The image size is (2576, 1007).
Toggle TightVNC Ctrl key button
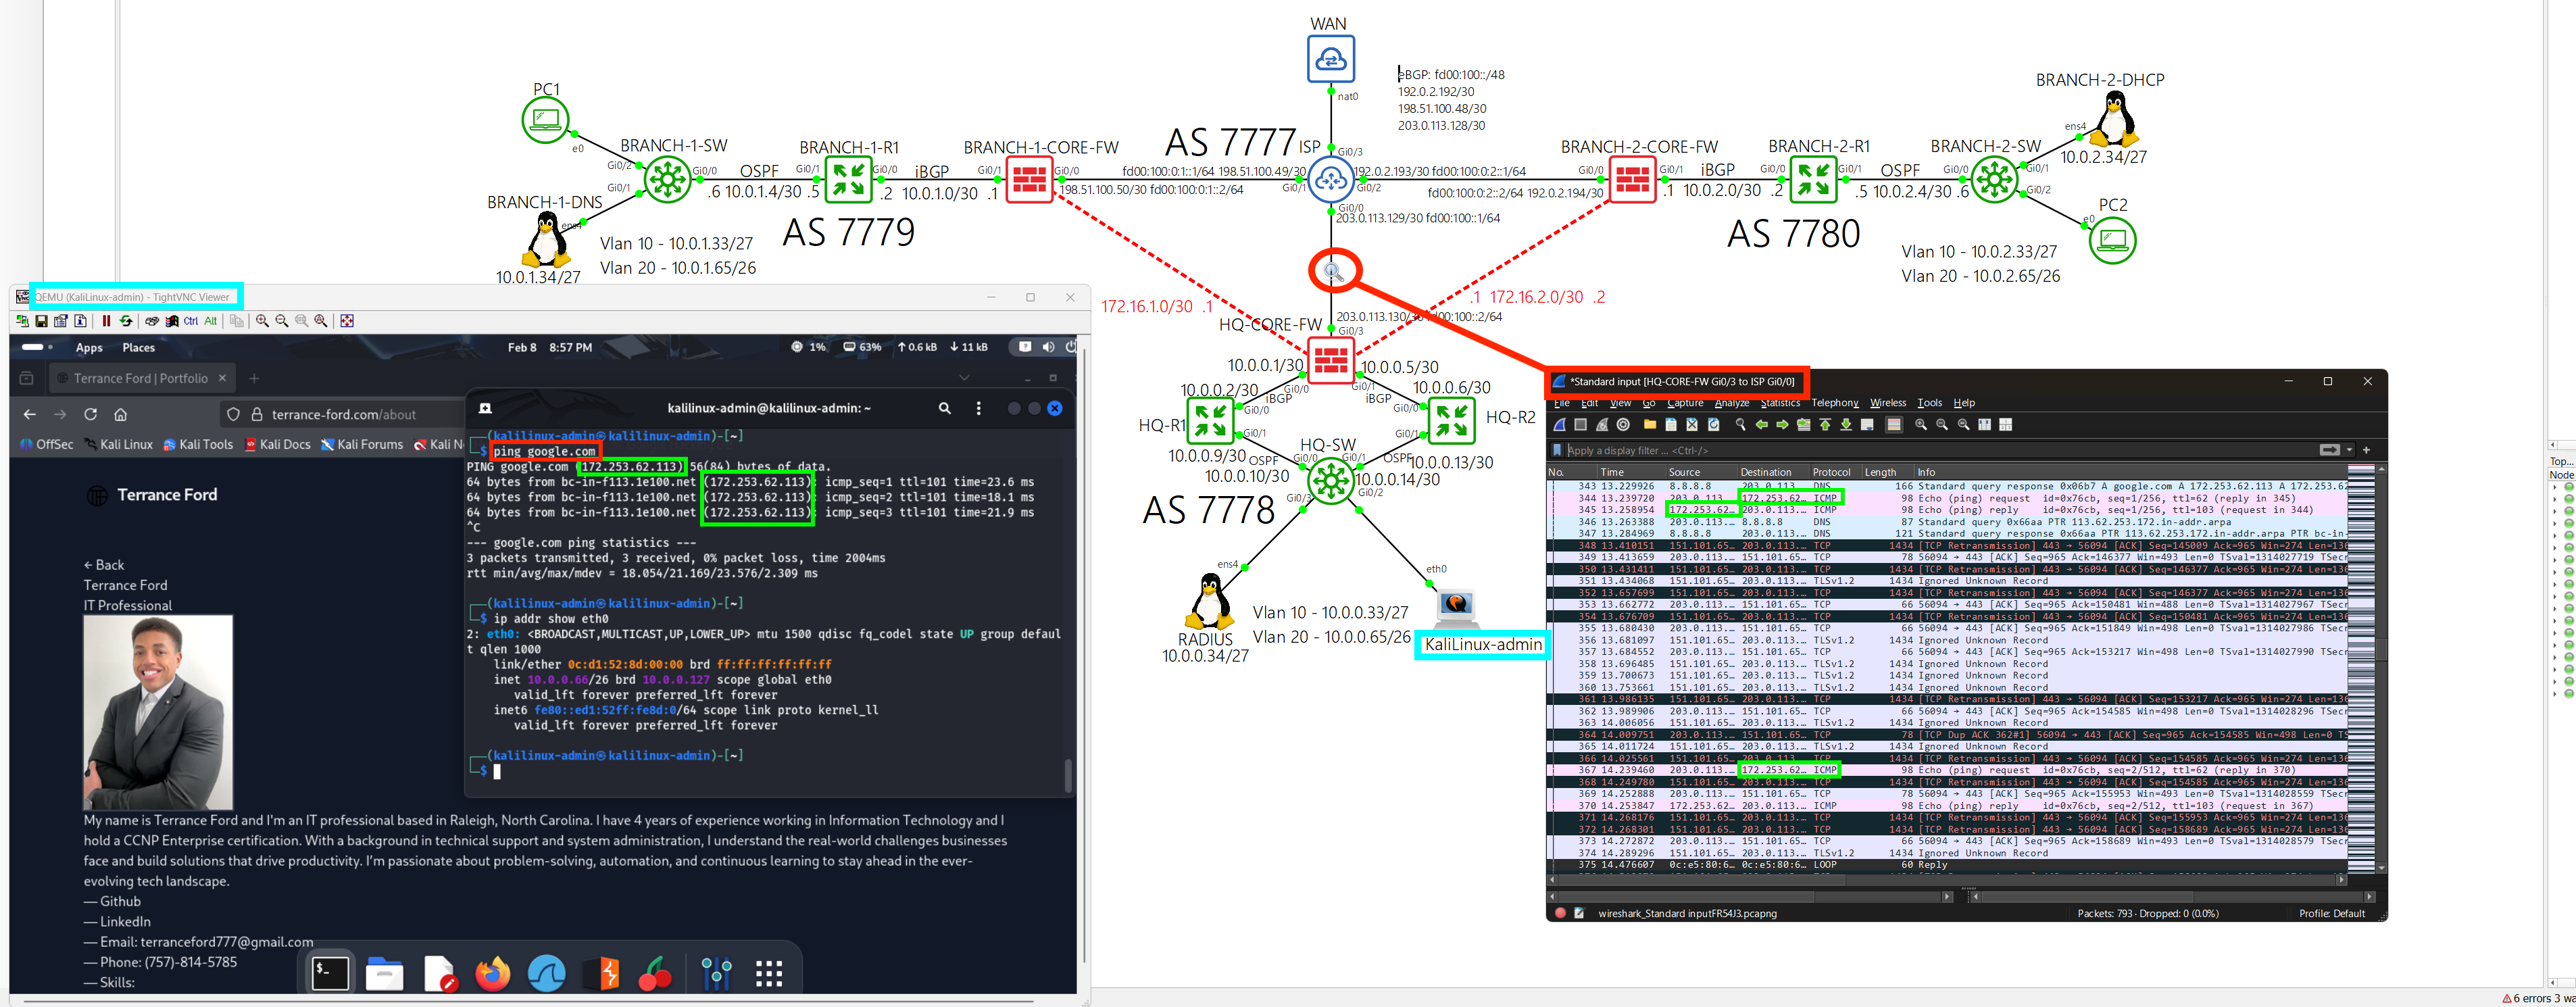[191, 321]
